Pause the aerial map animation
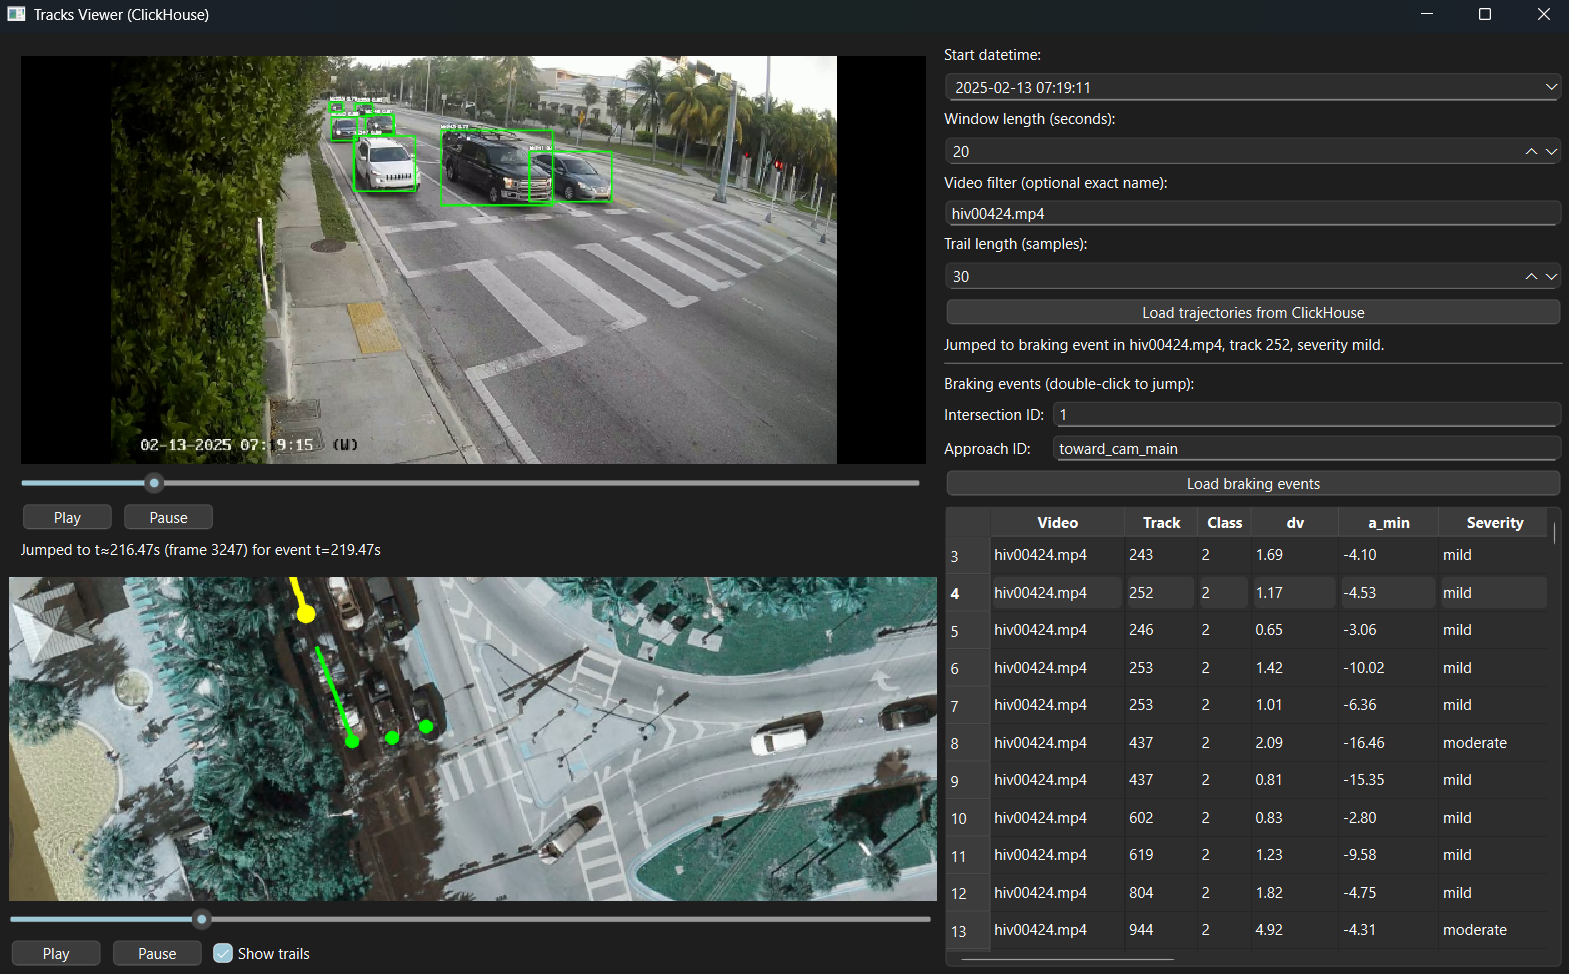This screenshot has width=1569, height=974. pyautogui.click(x=157, y=953)
